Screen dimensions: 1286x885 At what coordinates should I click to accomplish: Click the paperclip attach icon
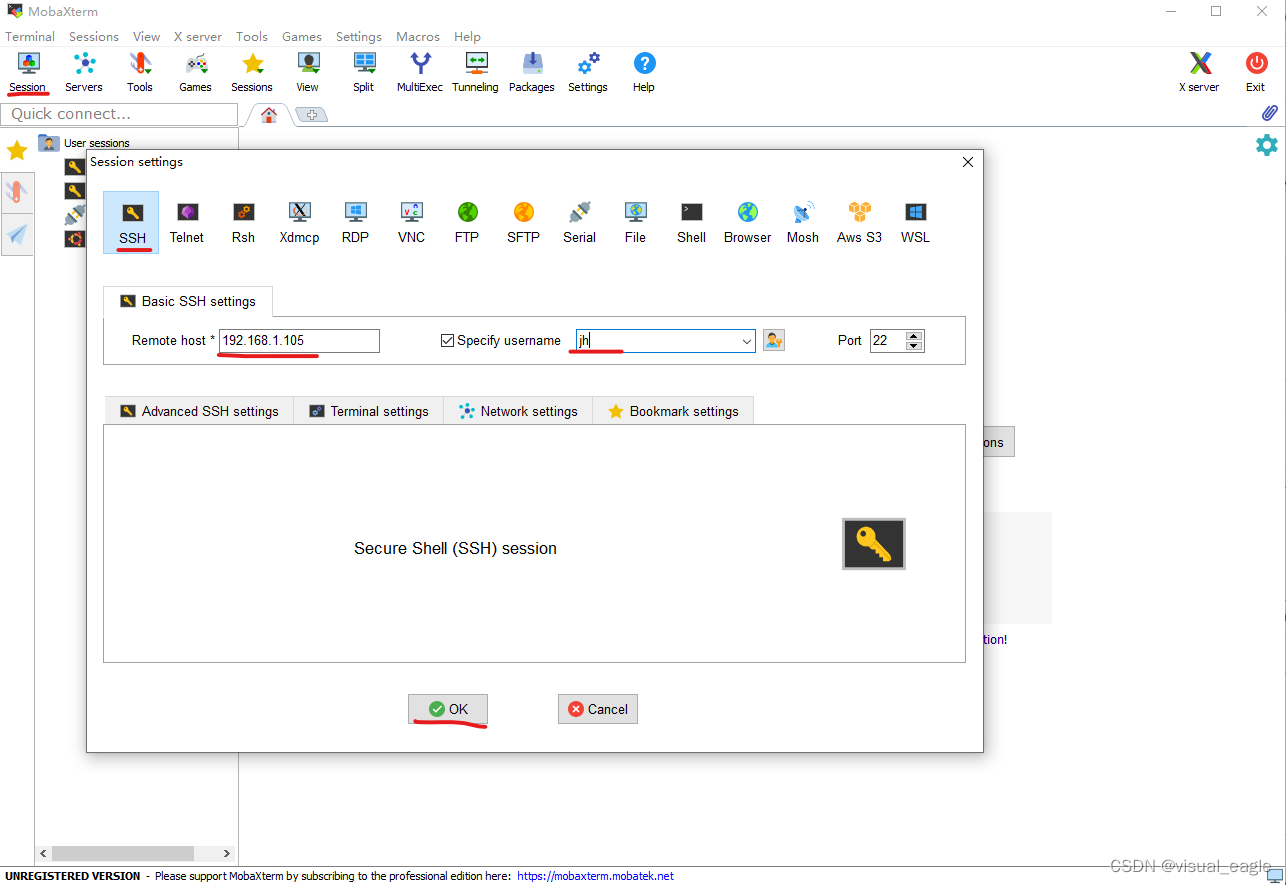point(1269,113)
